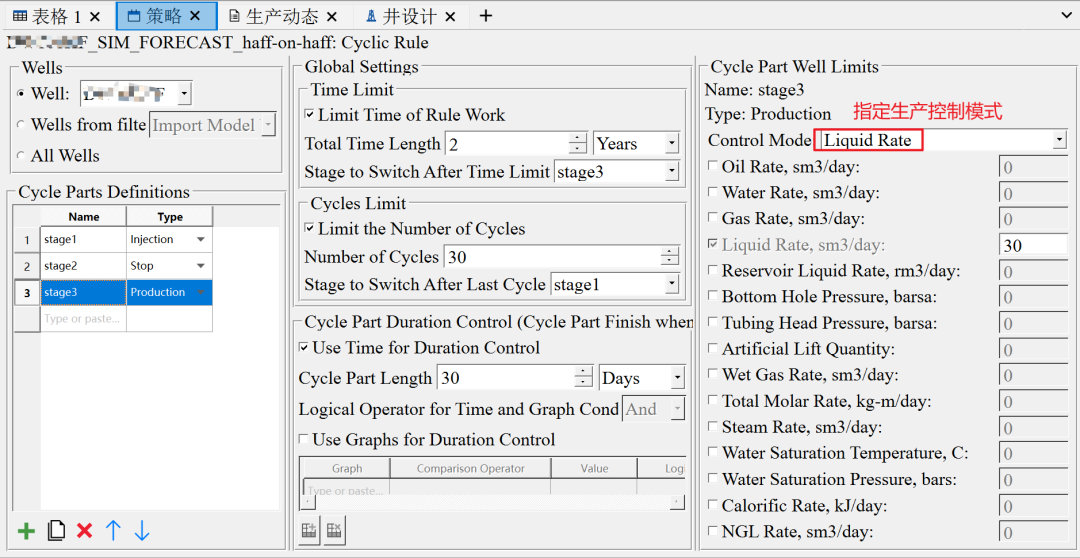The height and width of the screenshot is (558, 1080).
Task: Click the plus icon to add new tab
Action: point(486,16)
